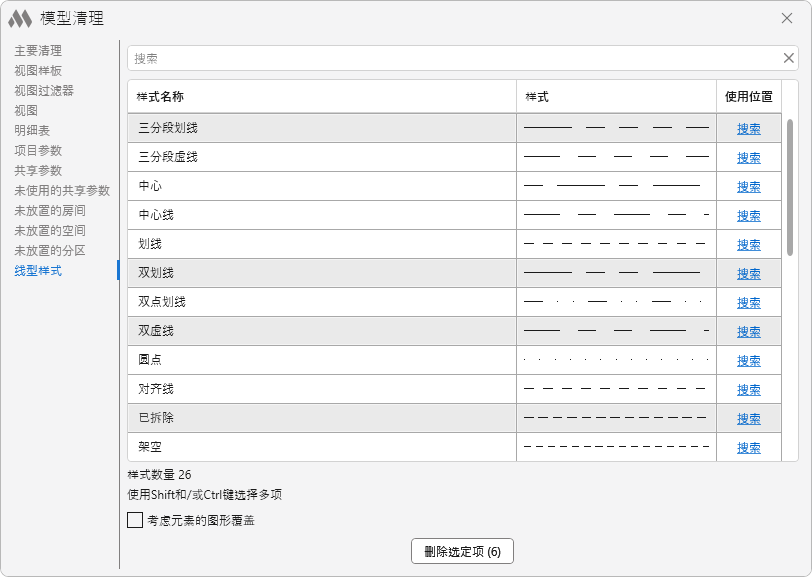Select the 中心 style name
The height and width of the screenshot is (577, 812).
[150, 186]
